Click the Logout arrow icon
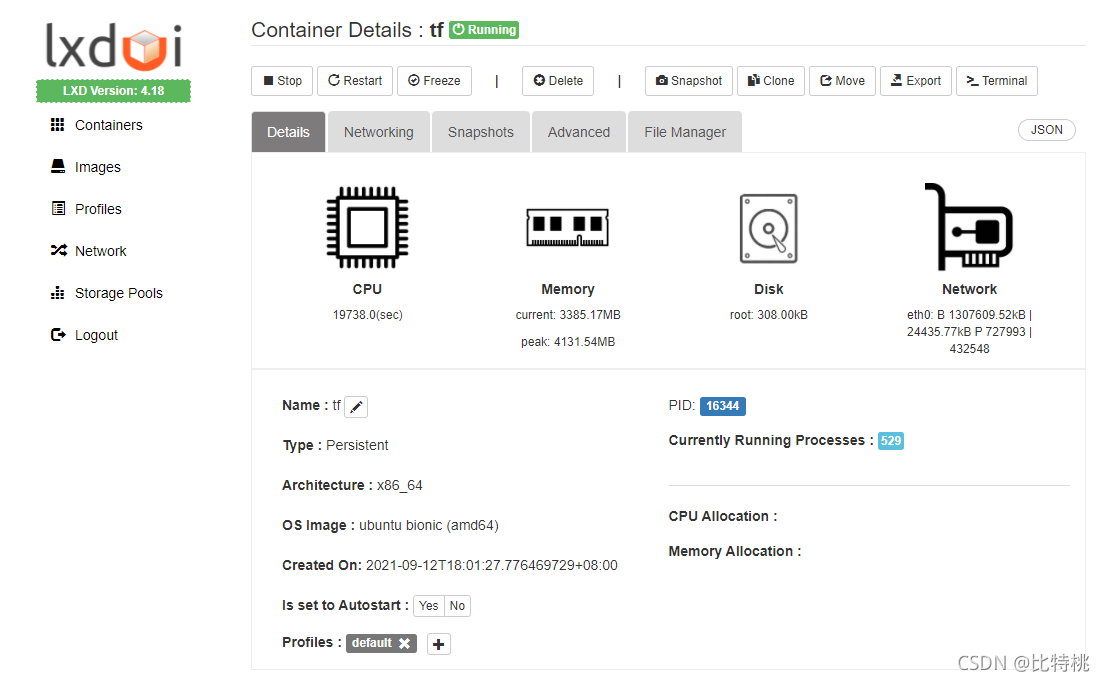This screenshot has width=1105, height=681. tap(58, 335)
